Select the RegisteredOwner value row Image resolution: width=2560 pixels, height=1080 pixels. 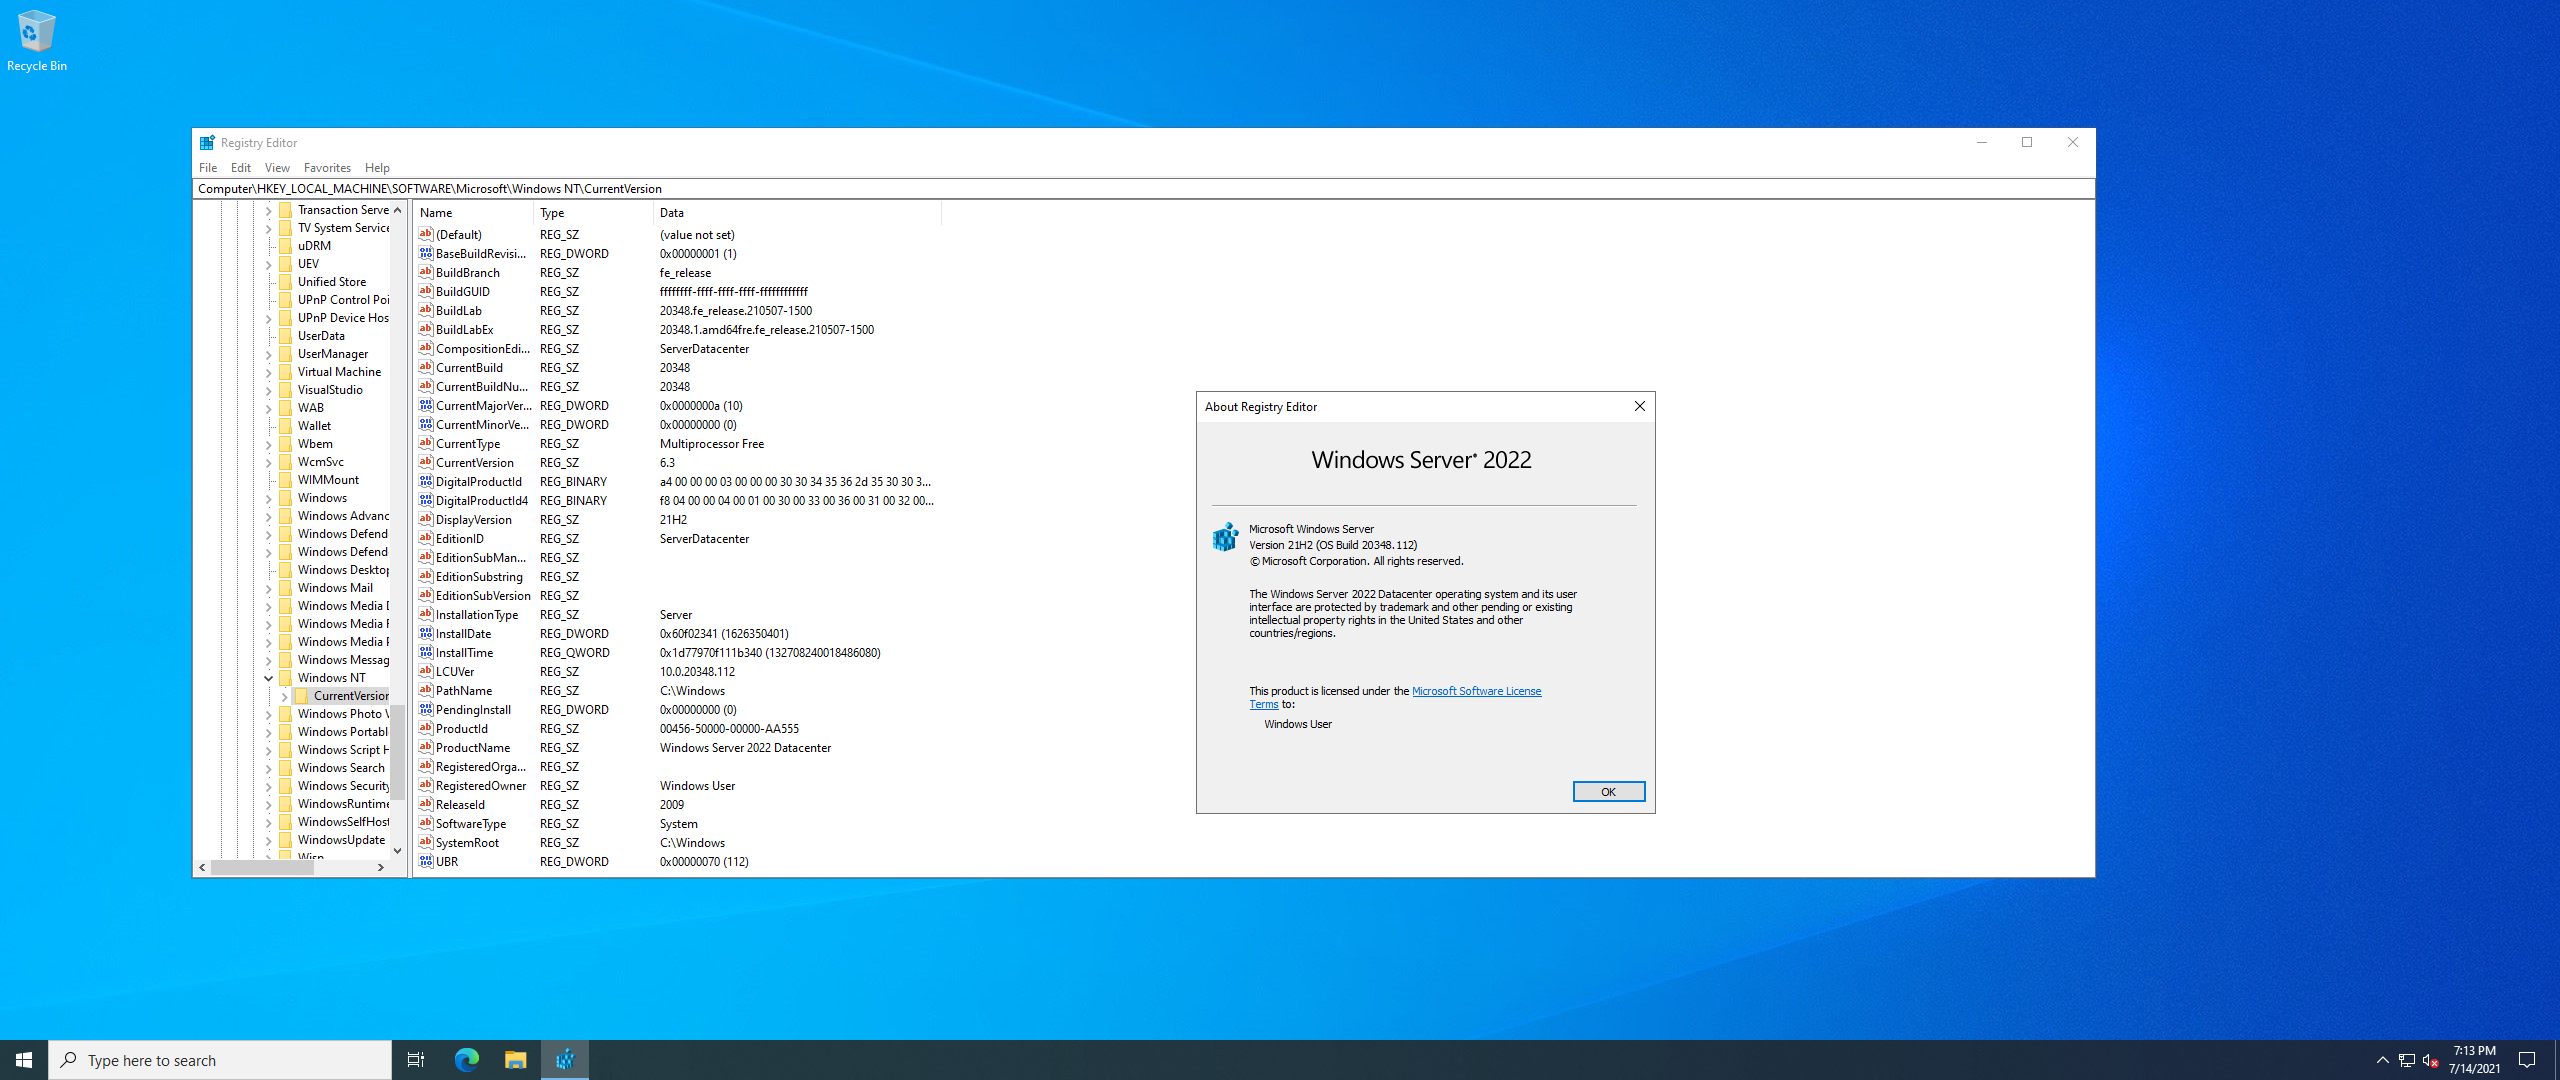point(678,785)
